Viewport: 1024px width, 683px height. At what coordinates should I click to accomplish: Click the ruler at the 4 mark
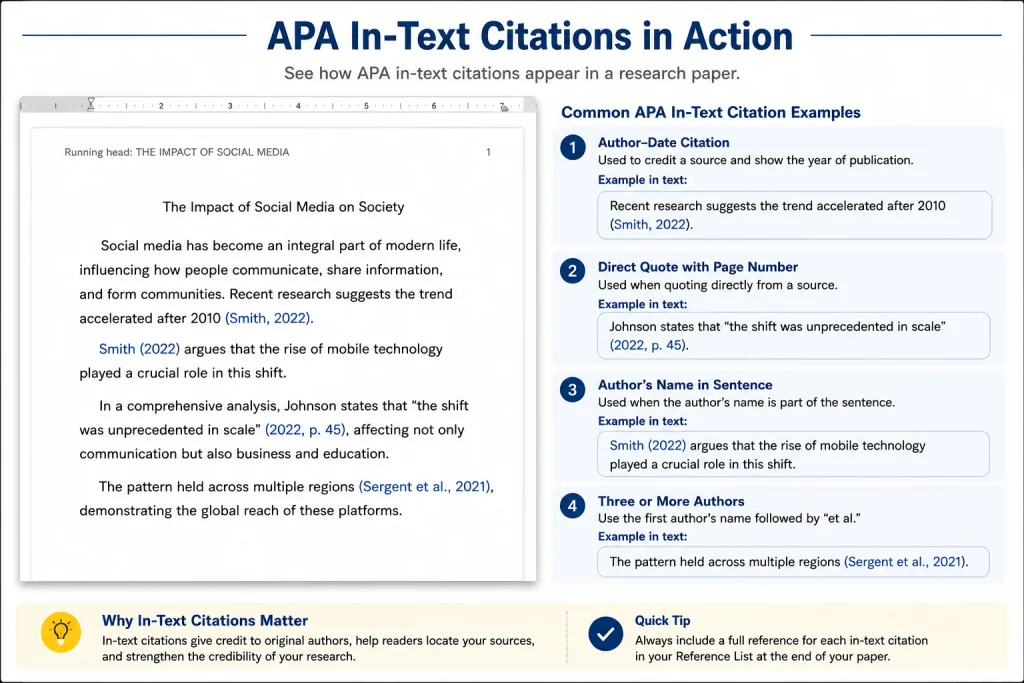298,106
